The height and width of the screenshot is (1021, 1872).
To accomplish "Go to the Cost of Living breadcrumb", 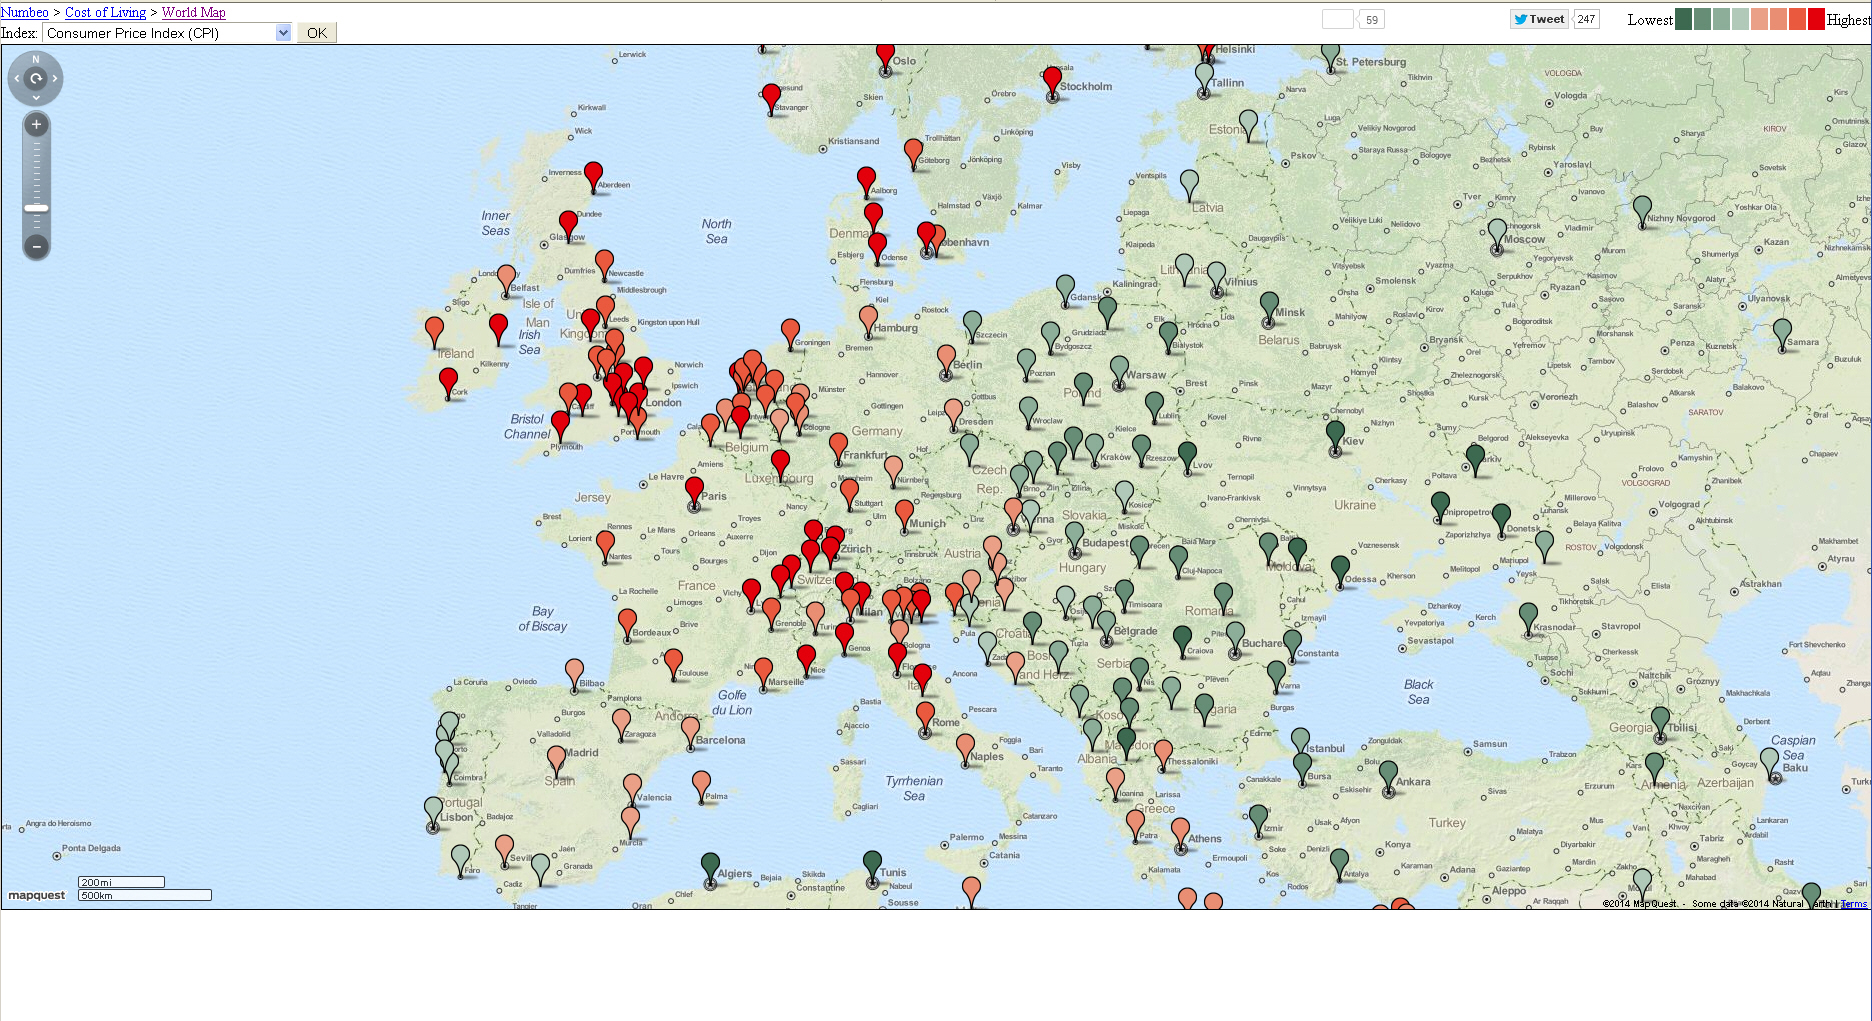I will pyautogui.click(x=105, y=12).
